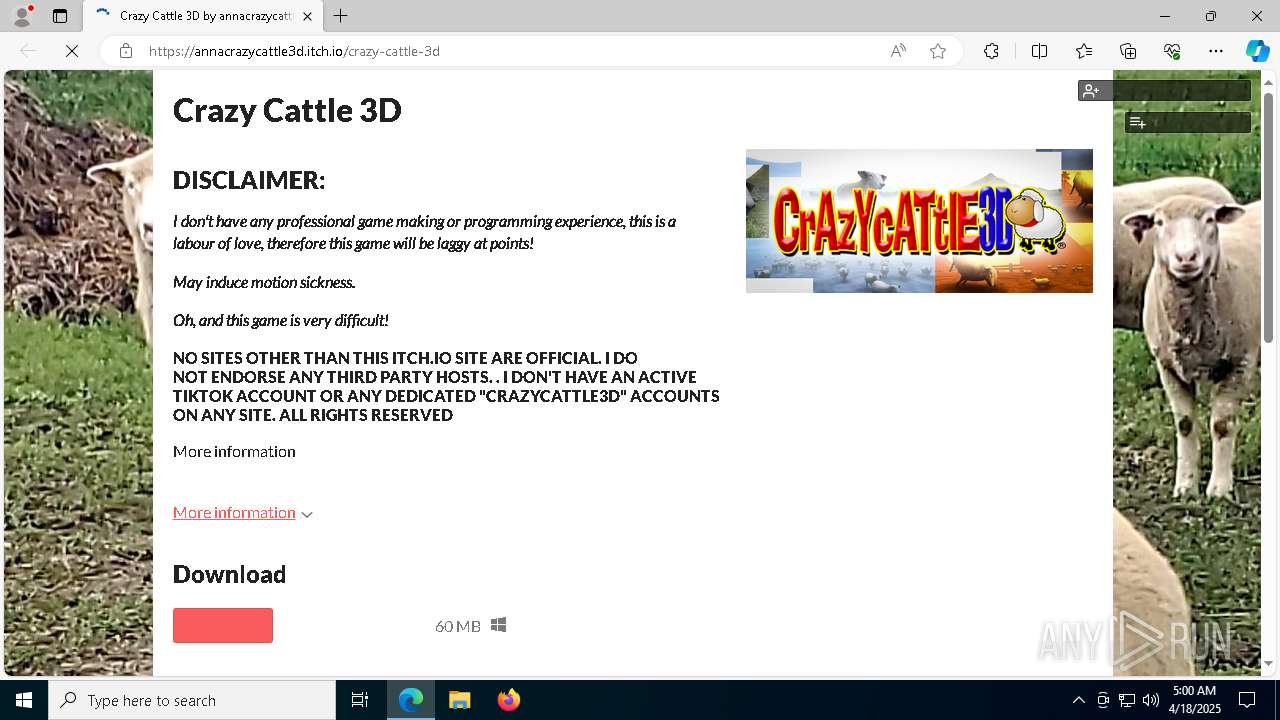Stop loading the page
Screen dimensions: 1280x720
[x=72, y=51]
